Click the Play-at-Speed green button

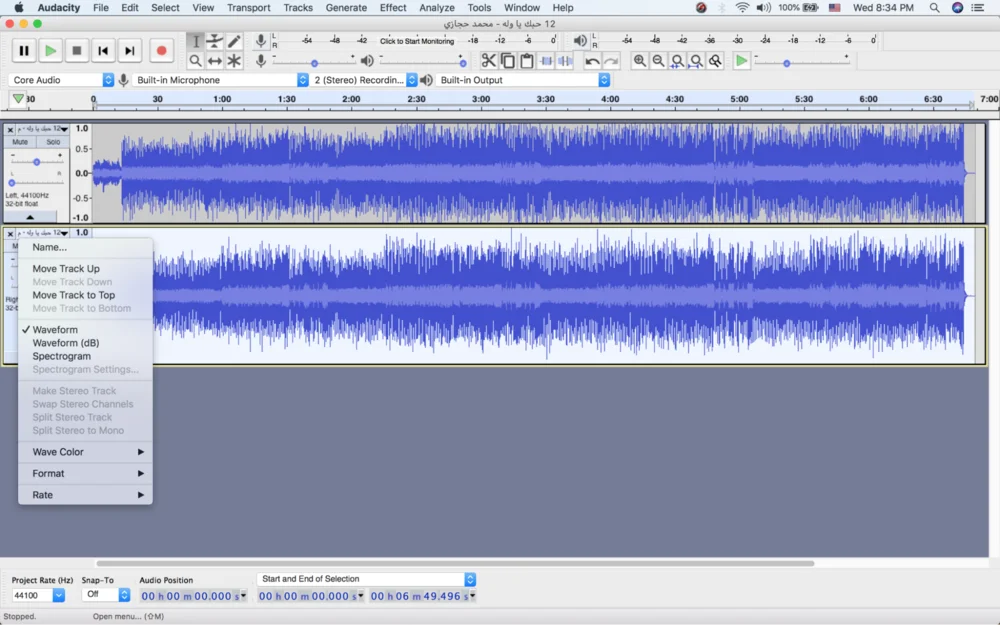[x=741, y=61]
